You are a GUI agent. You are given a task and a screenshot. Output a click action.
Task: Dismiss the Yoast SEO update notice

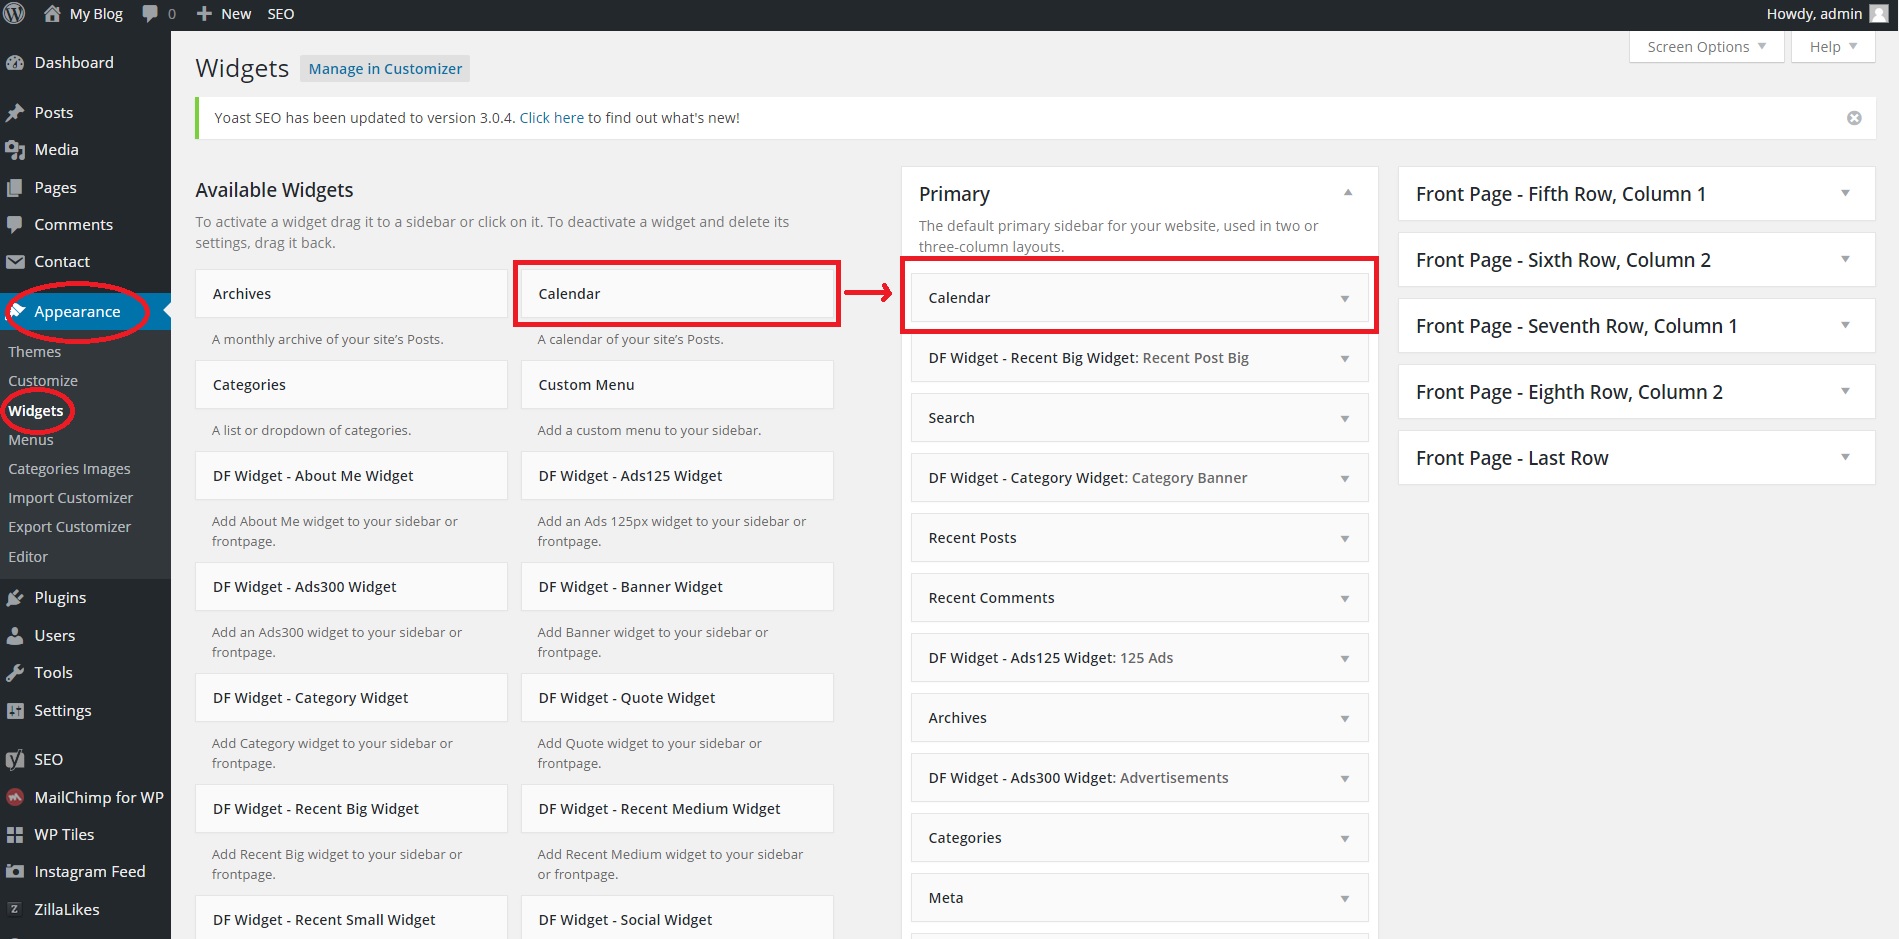1854,118
